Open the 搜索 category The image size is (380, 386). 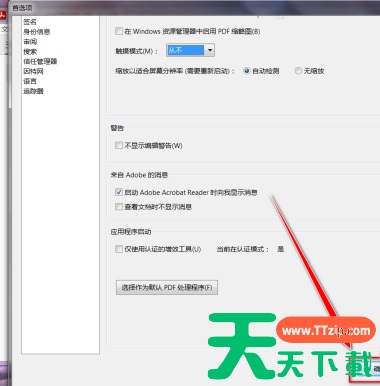coord(30,52)
